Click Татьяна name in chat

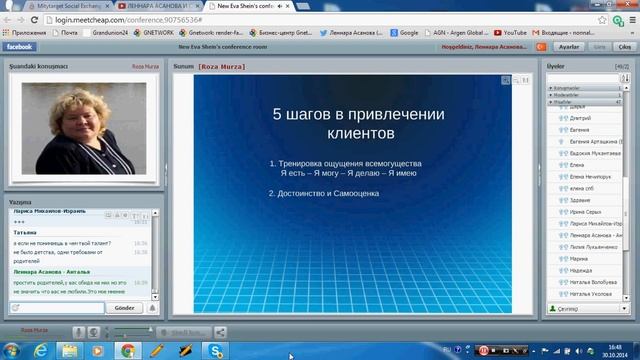pos(25,233)
